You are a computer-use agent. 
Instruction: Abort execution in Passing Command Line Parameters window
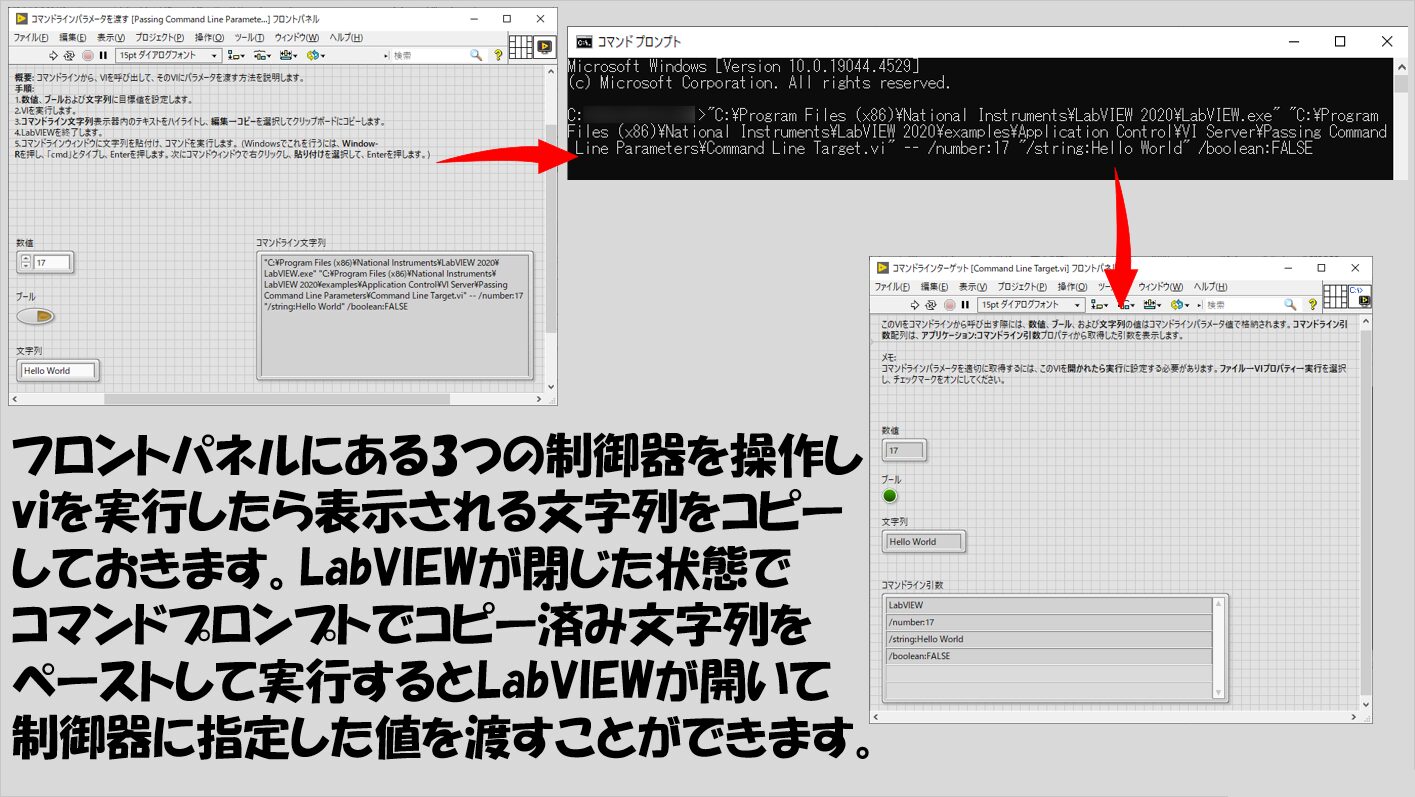(88, 55)
